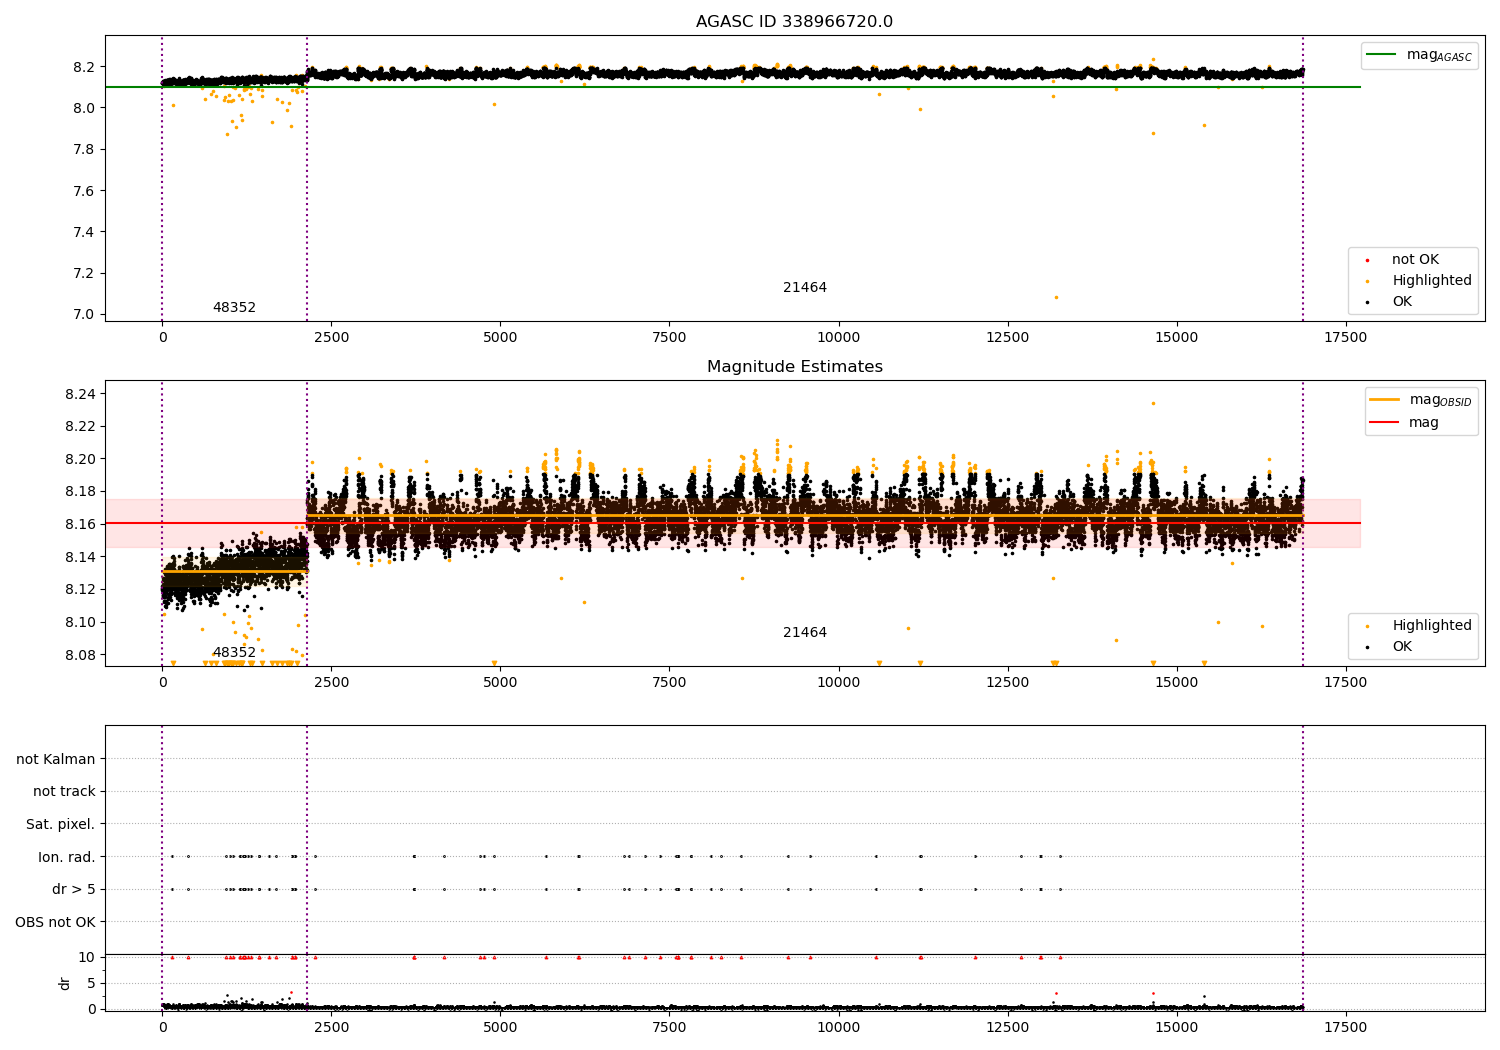
Task: Click orange line swatch beside mag OBSID
Action: [x=1384, y=400]
